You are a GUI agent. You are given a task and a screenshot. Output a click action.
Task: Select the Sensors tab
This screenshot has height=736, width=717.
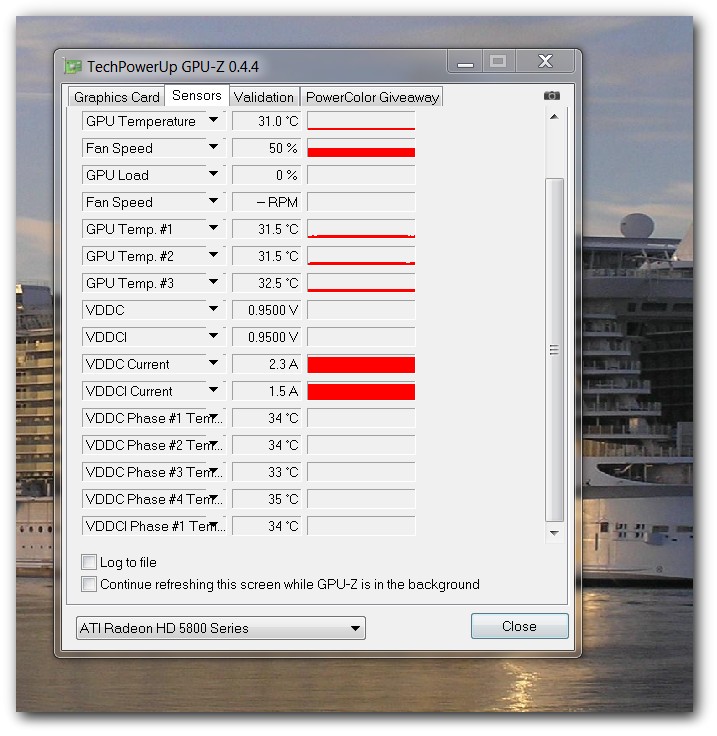pos(197,95)
